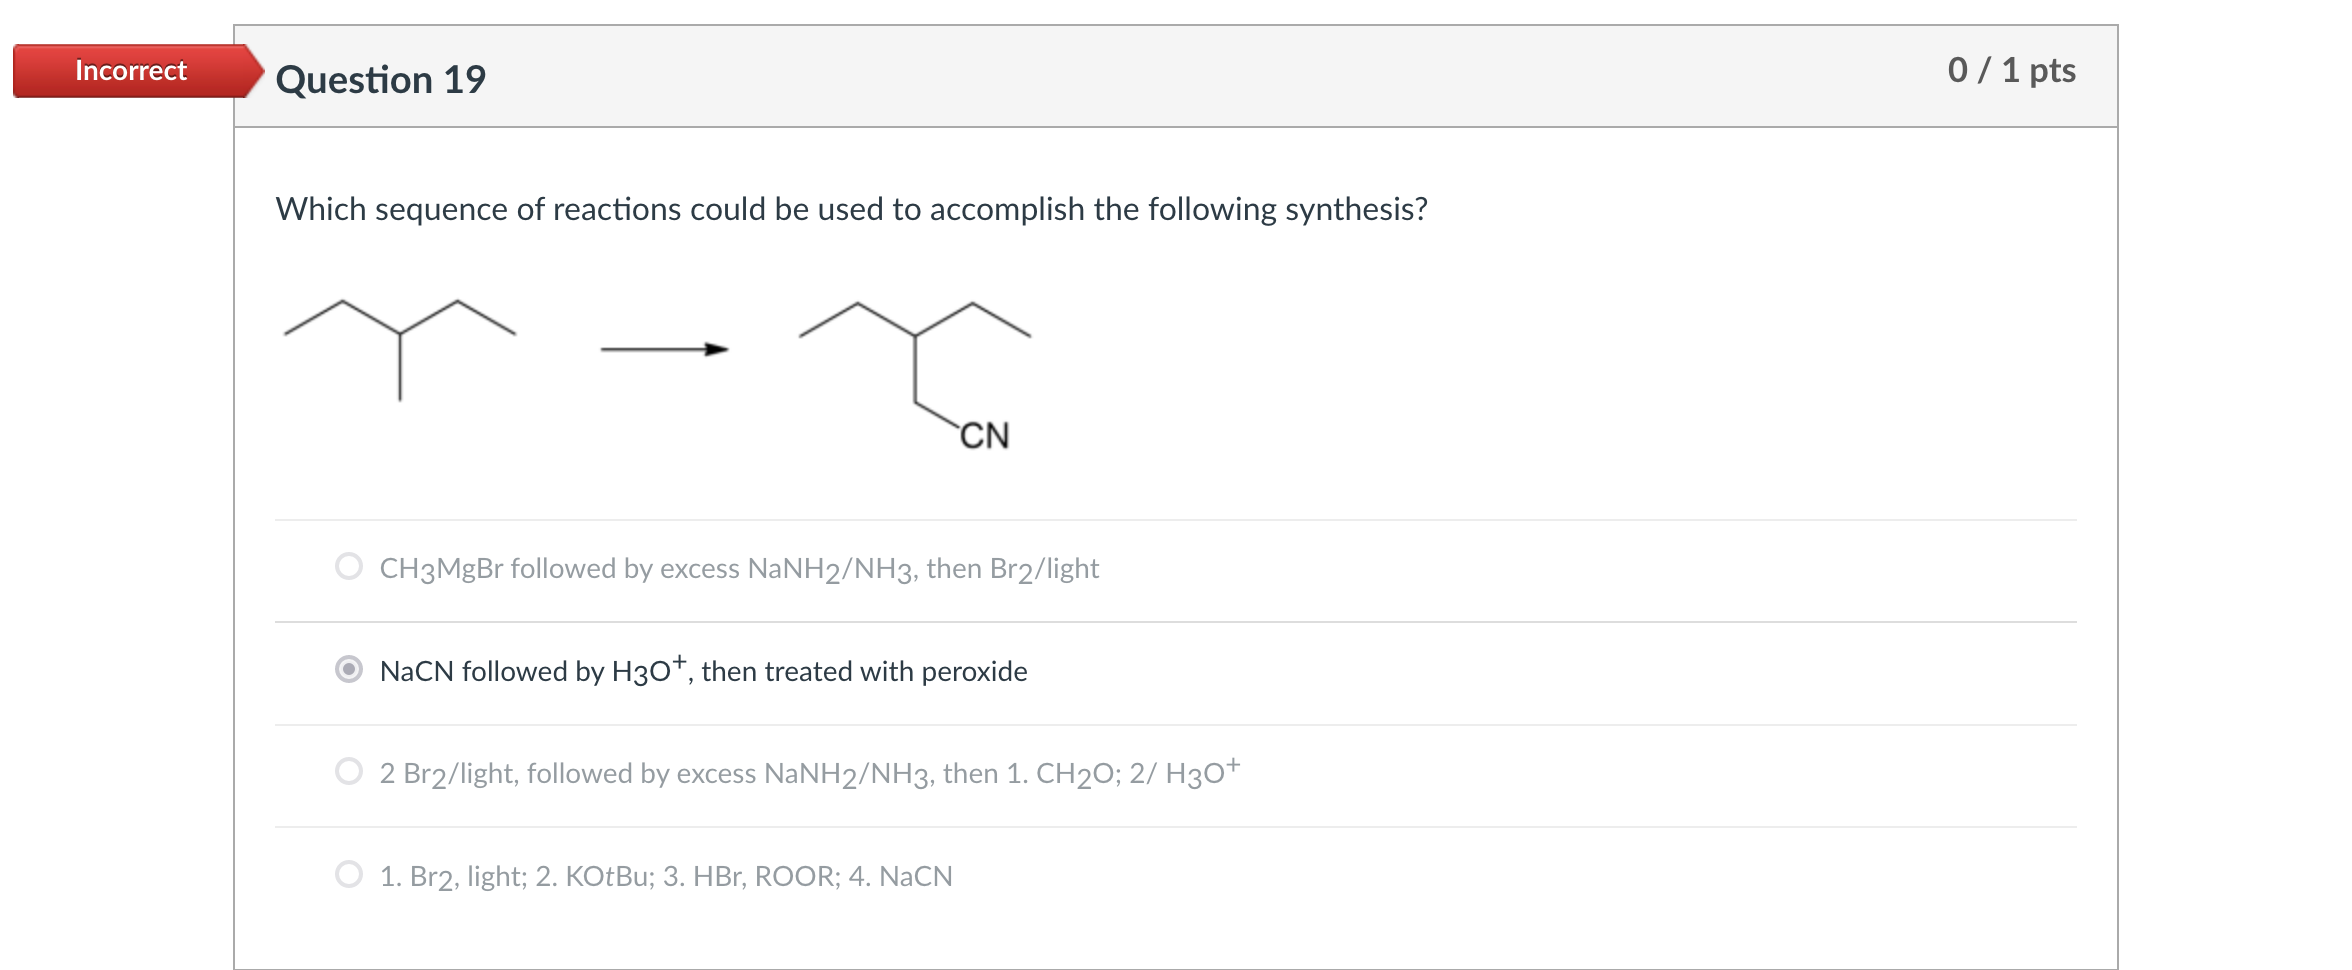The height and width of the screenshot is (970, 2352).
Task: Click the question prompt text about synthesis
Action: pos(850,209)
